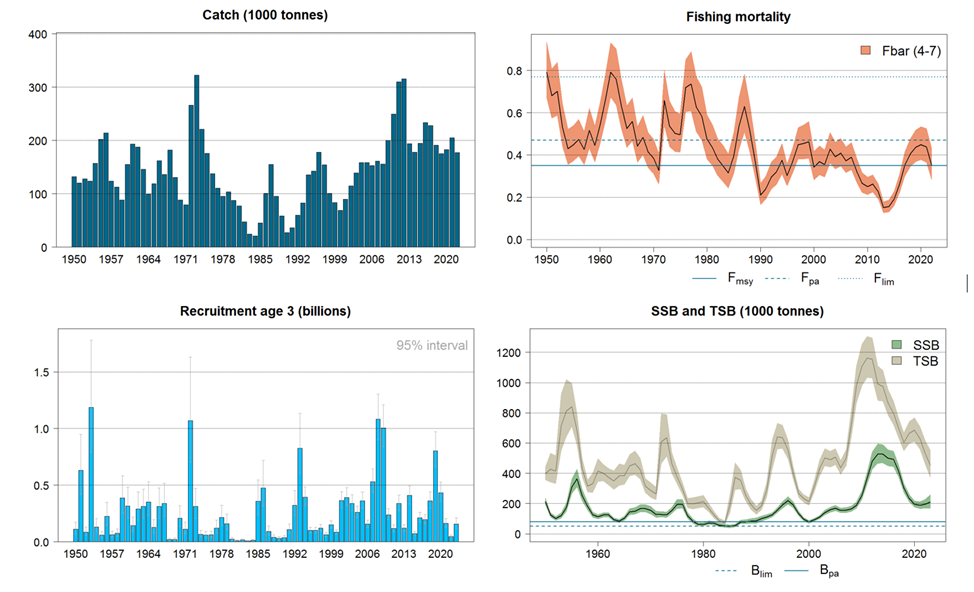The width and height of the screenshot is (974, 592).
Task: Click the 'Fbar (4-7)' legend label
Action: [911, 51]
